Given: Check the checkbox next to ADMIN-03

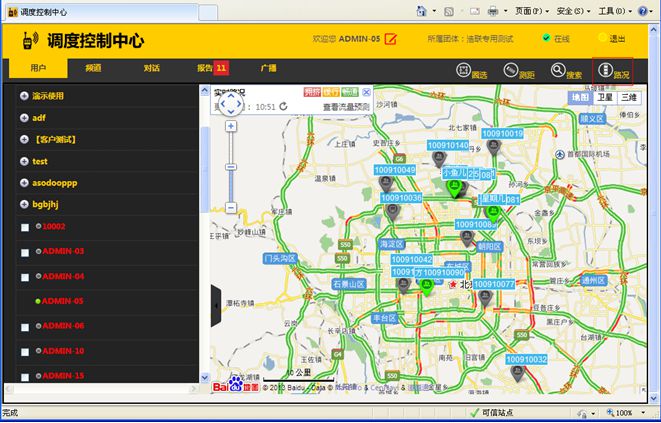Looking at the screenshot, I should (x=25, y=252).
